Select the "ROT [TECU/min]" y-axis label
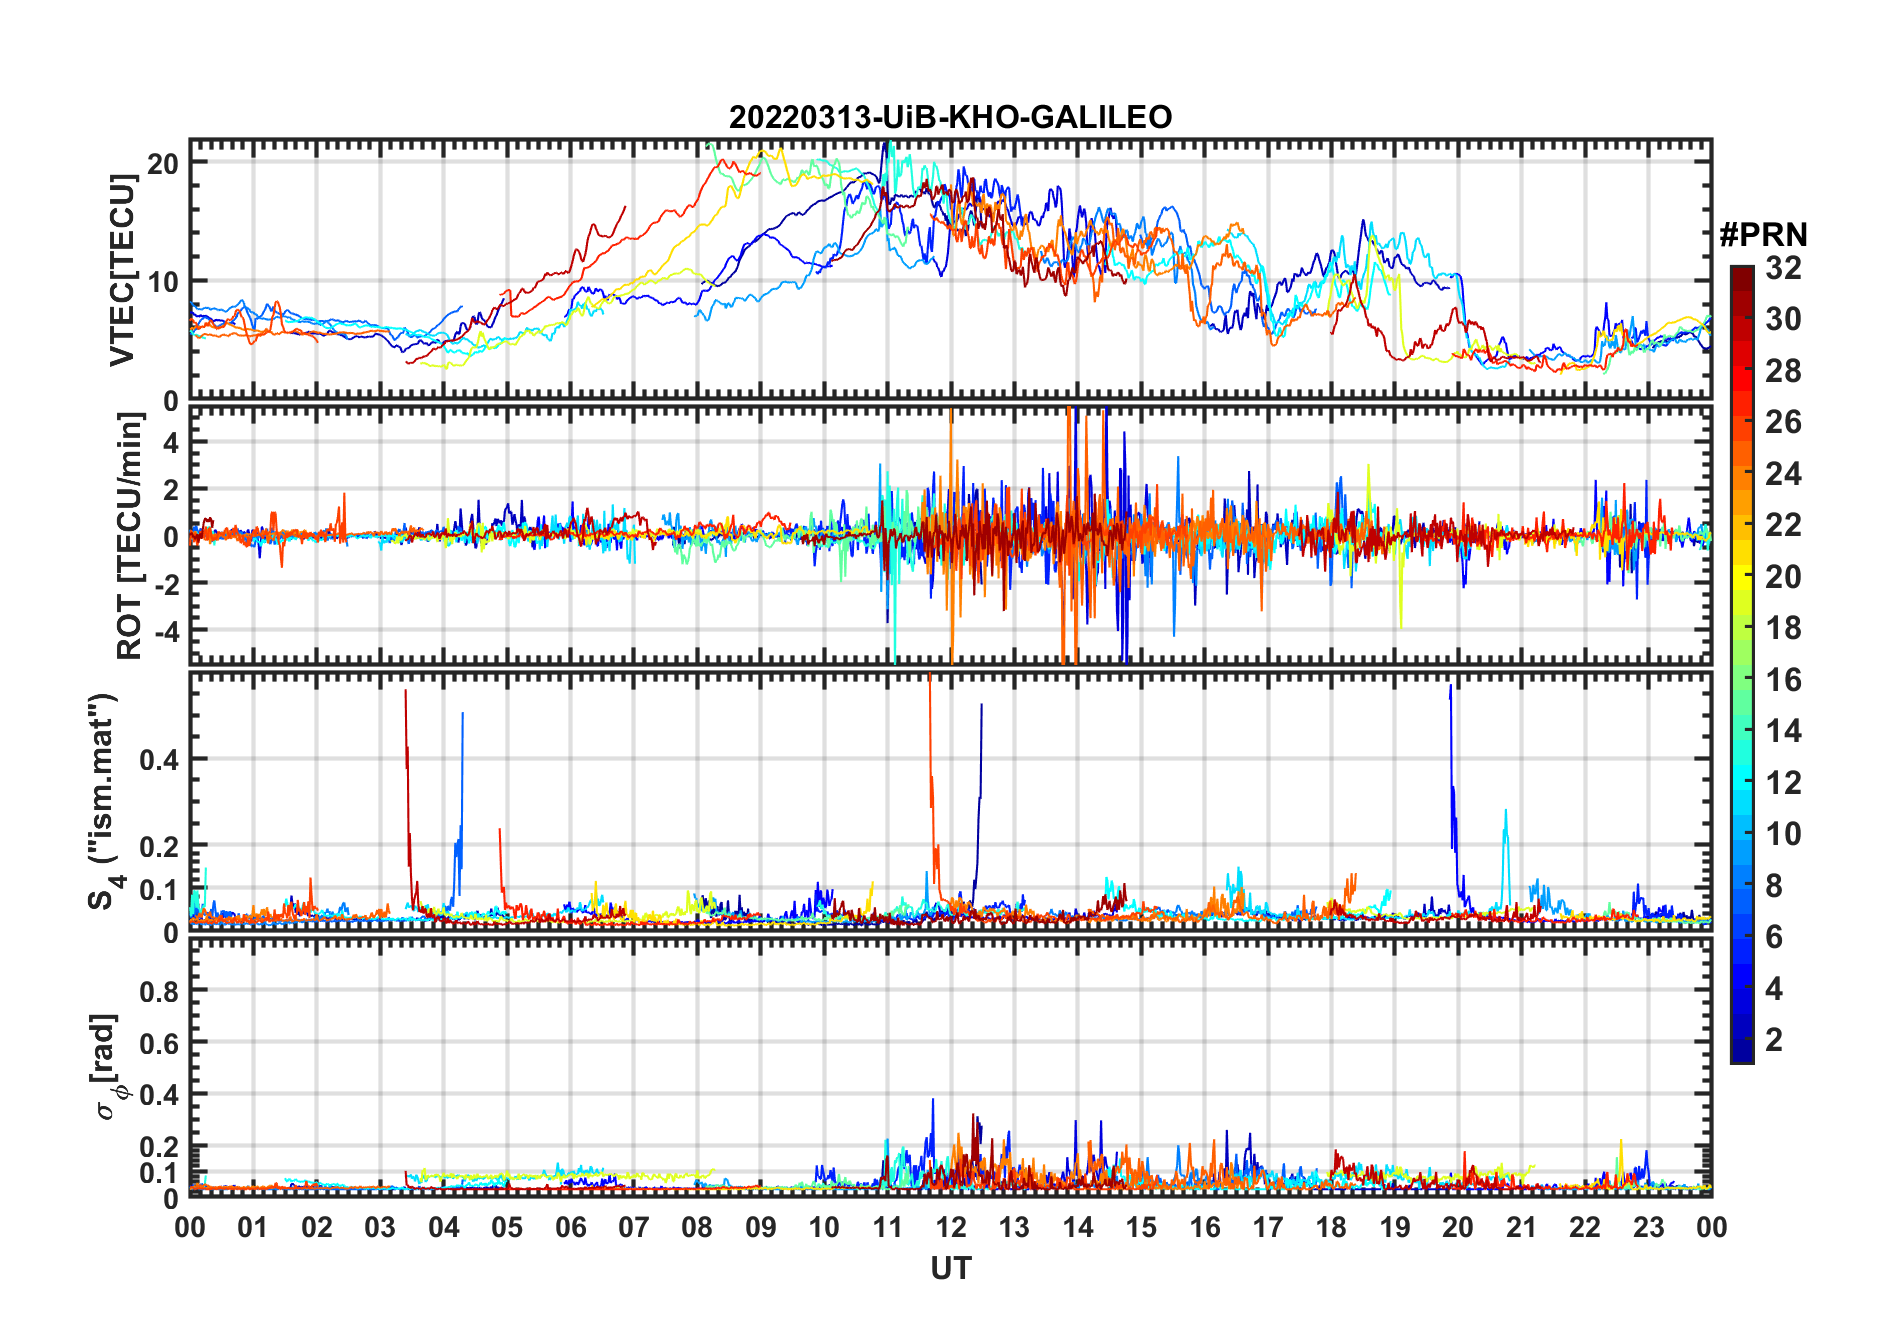This screenshot has height=1330, width=1902. 130,536
